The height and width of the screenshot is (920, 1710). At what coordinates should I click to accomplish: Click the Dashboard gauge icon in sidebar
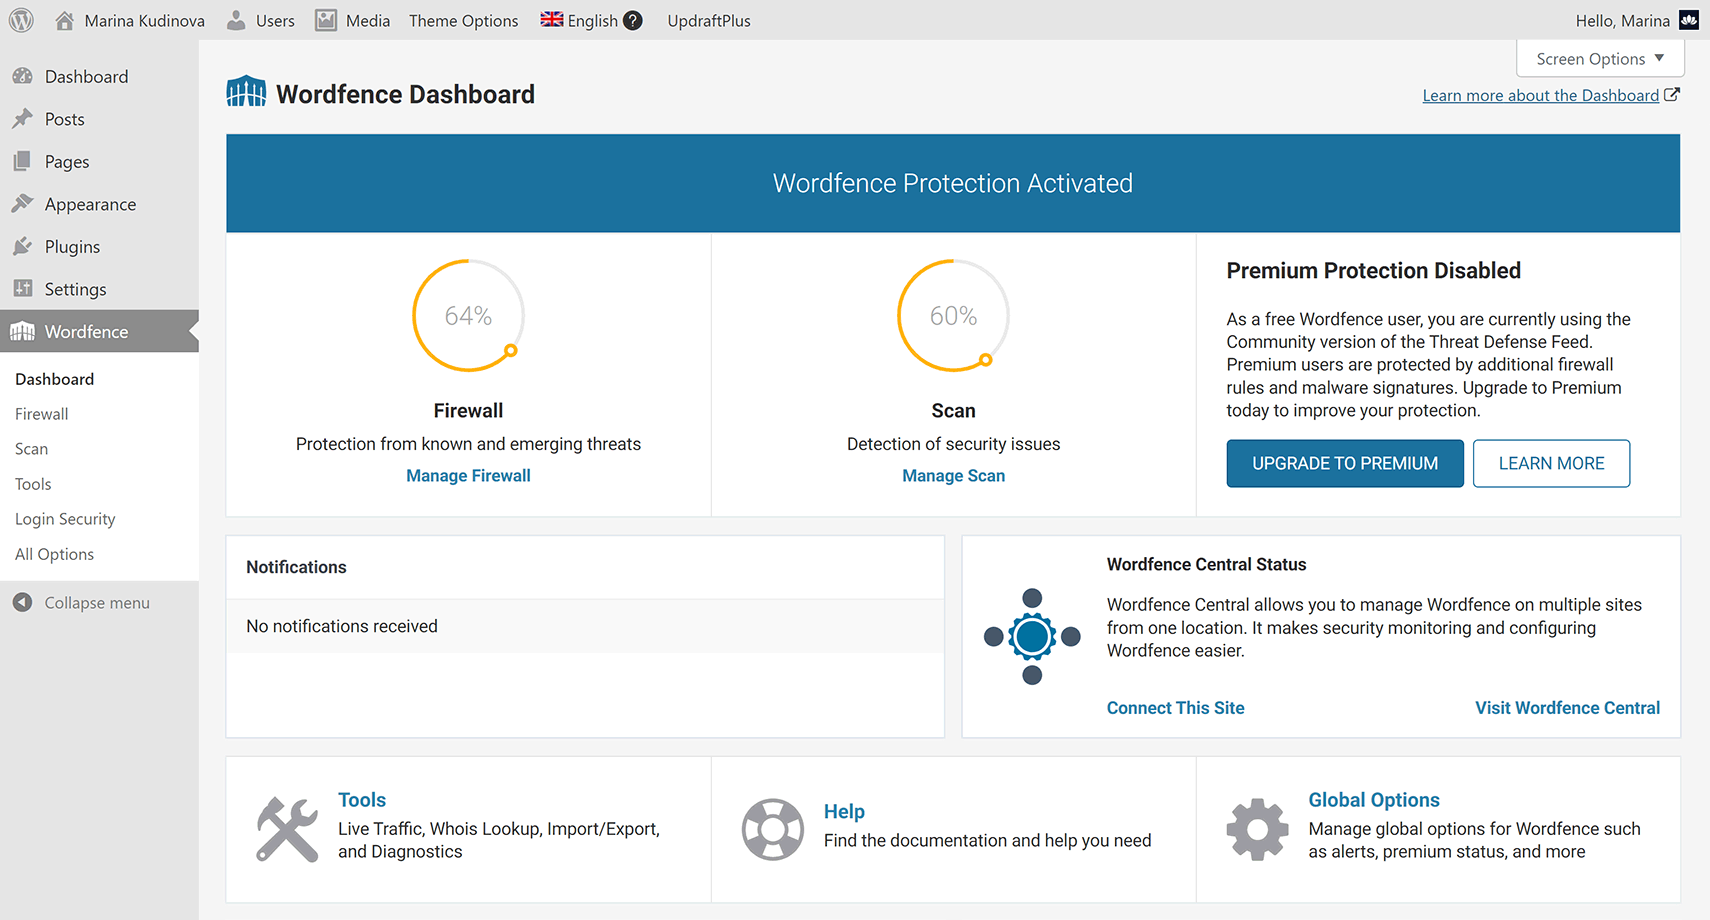point(23,76)
